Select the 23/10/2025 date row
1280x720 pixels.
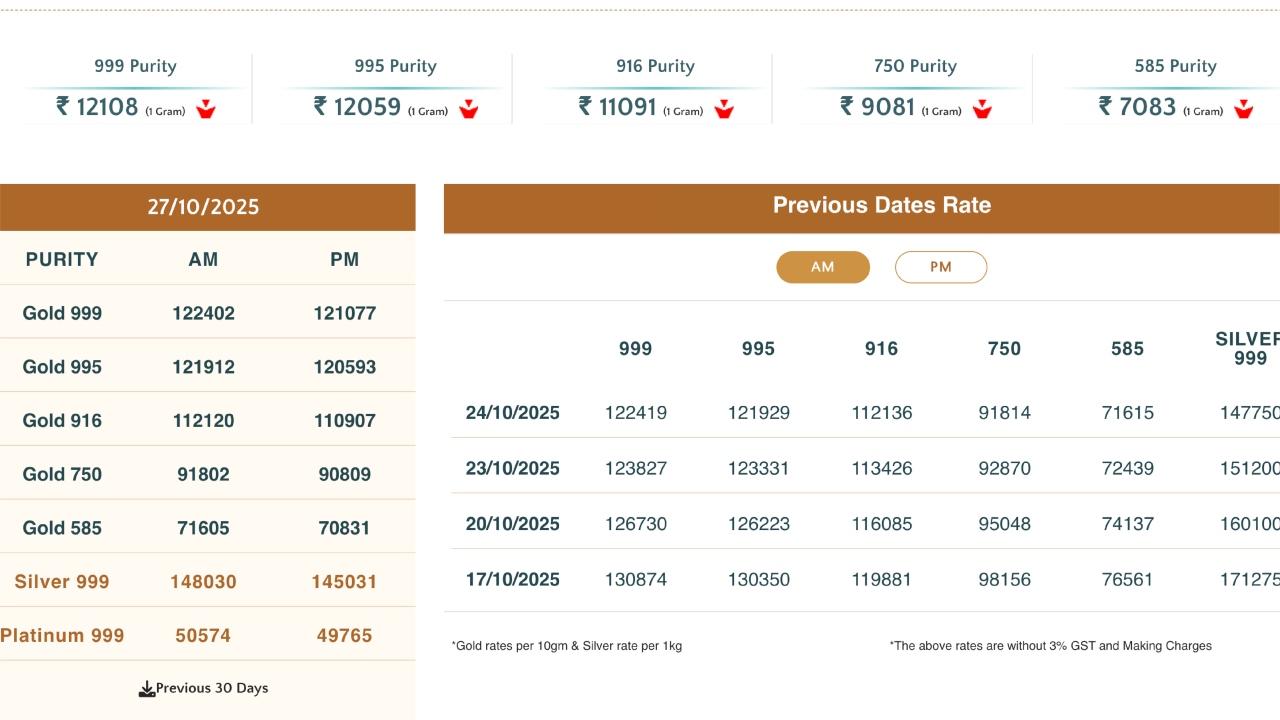(x=513, y=468)
